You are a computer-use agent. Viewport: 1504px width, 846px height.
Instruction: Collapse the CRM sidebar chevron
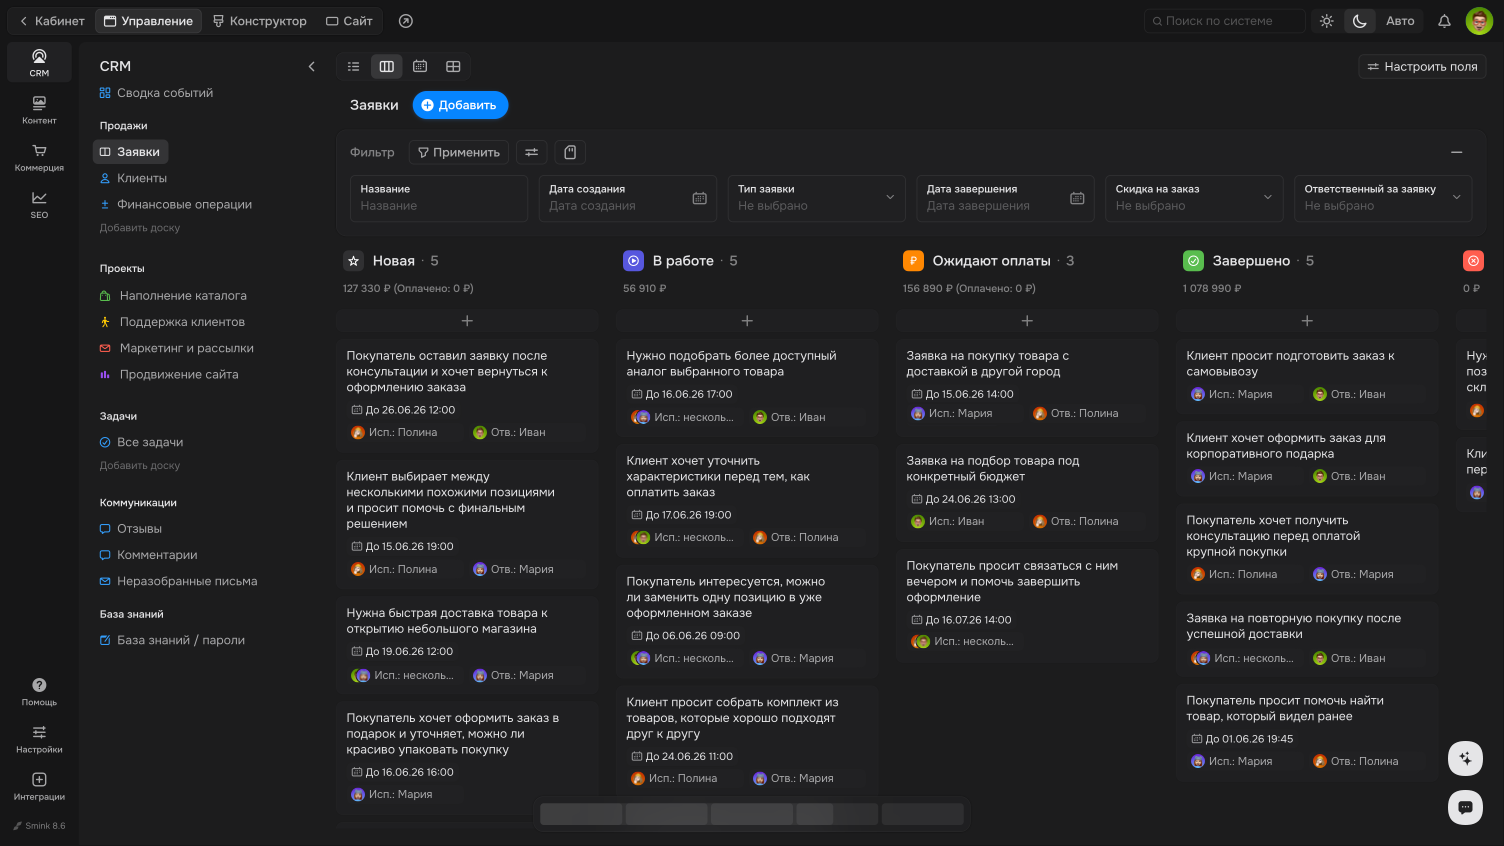(312, 66)
